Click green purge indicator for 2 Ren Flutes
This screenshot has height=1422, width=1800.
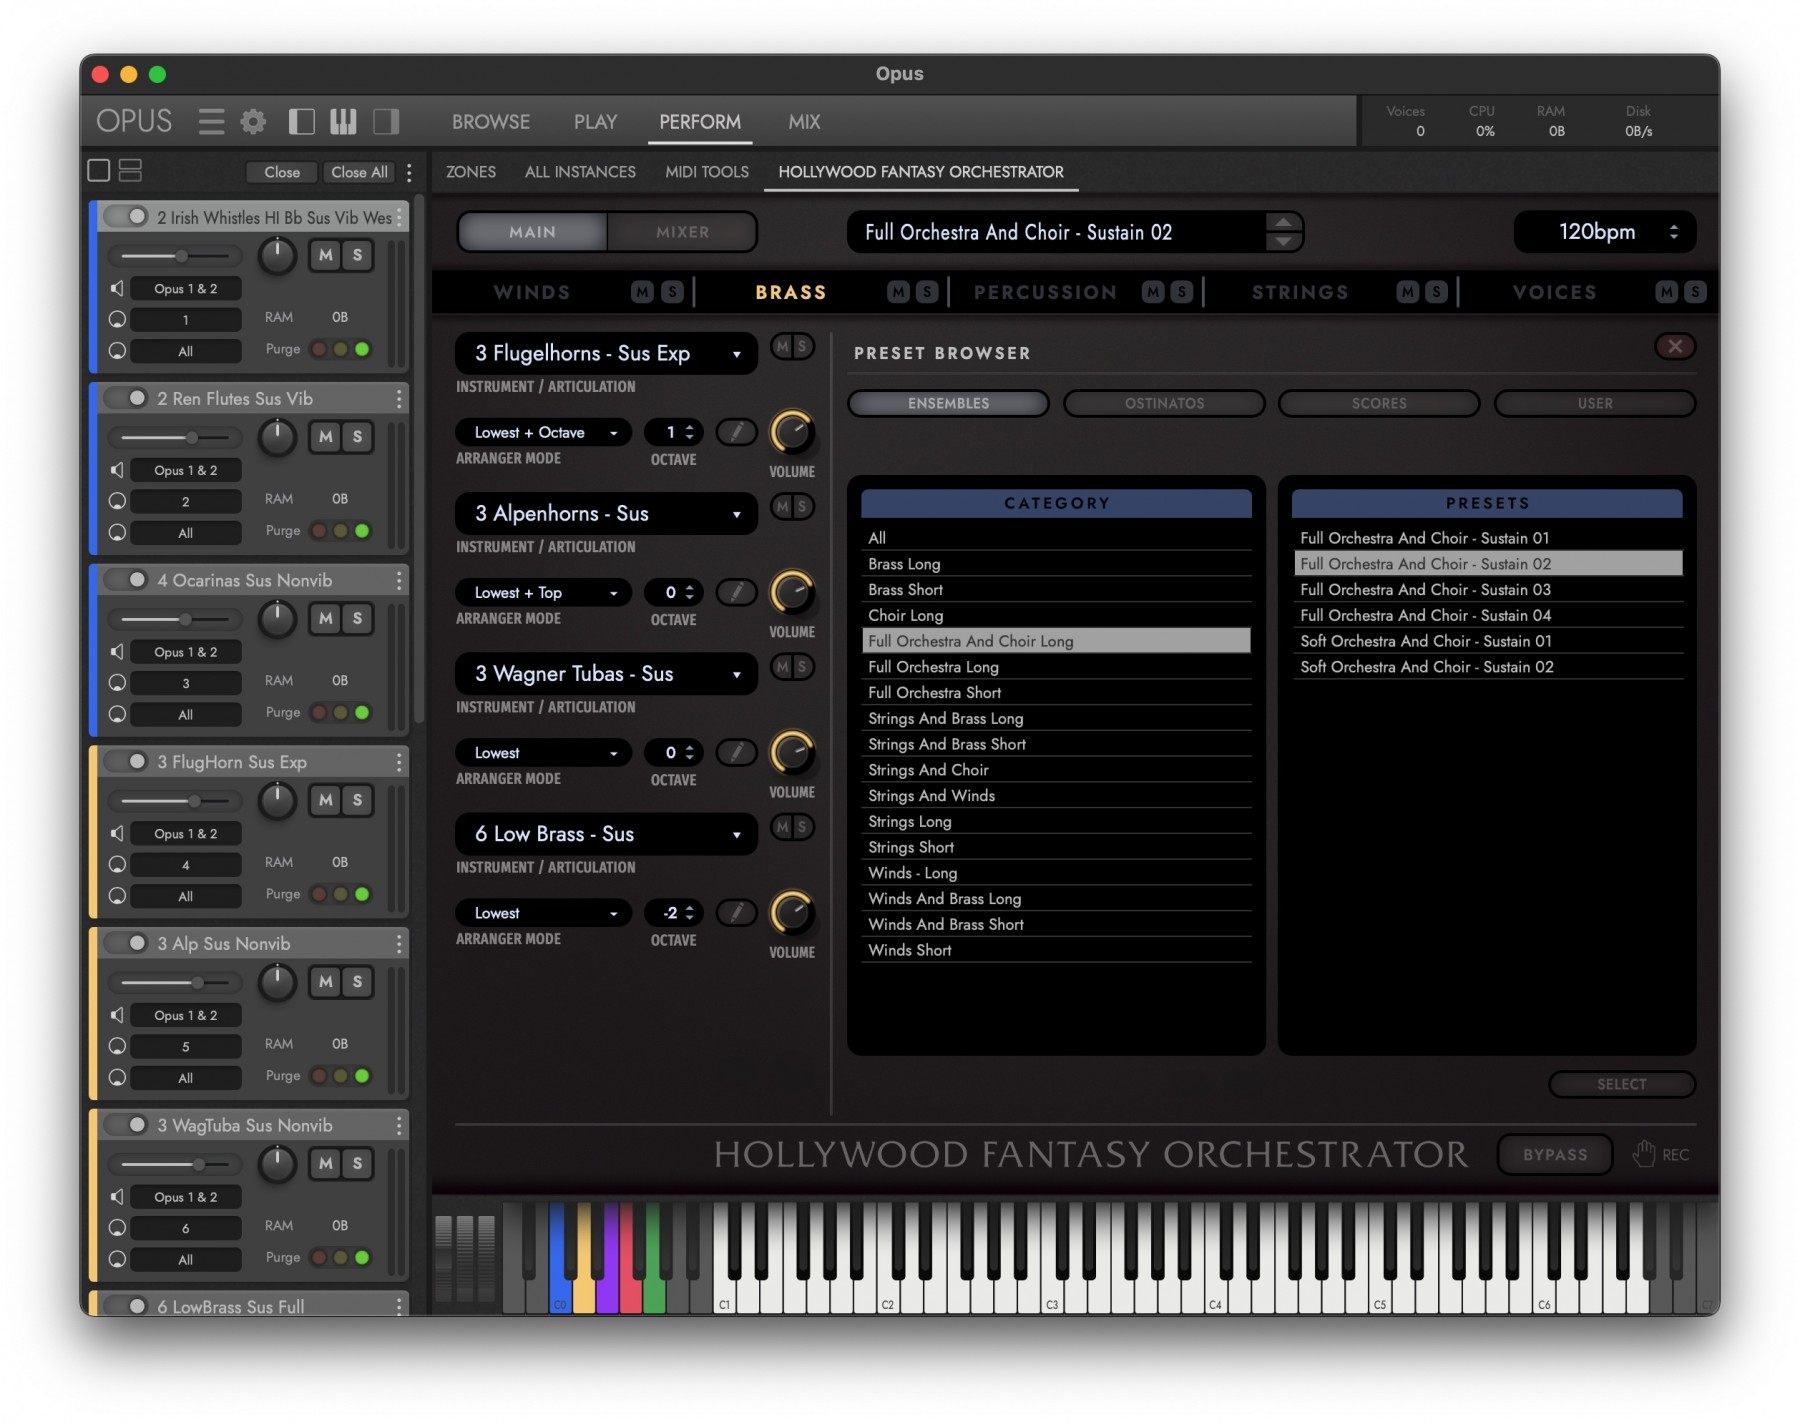tap(362, 531)
